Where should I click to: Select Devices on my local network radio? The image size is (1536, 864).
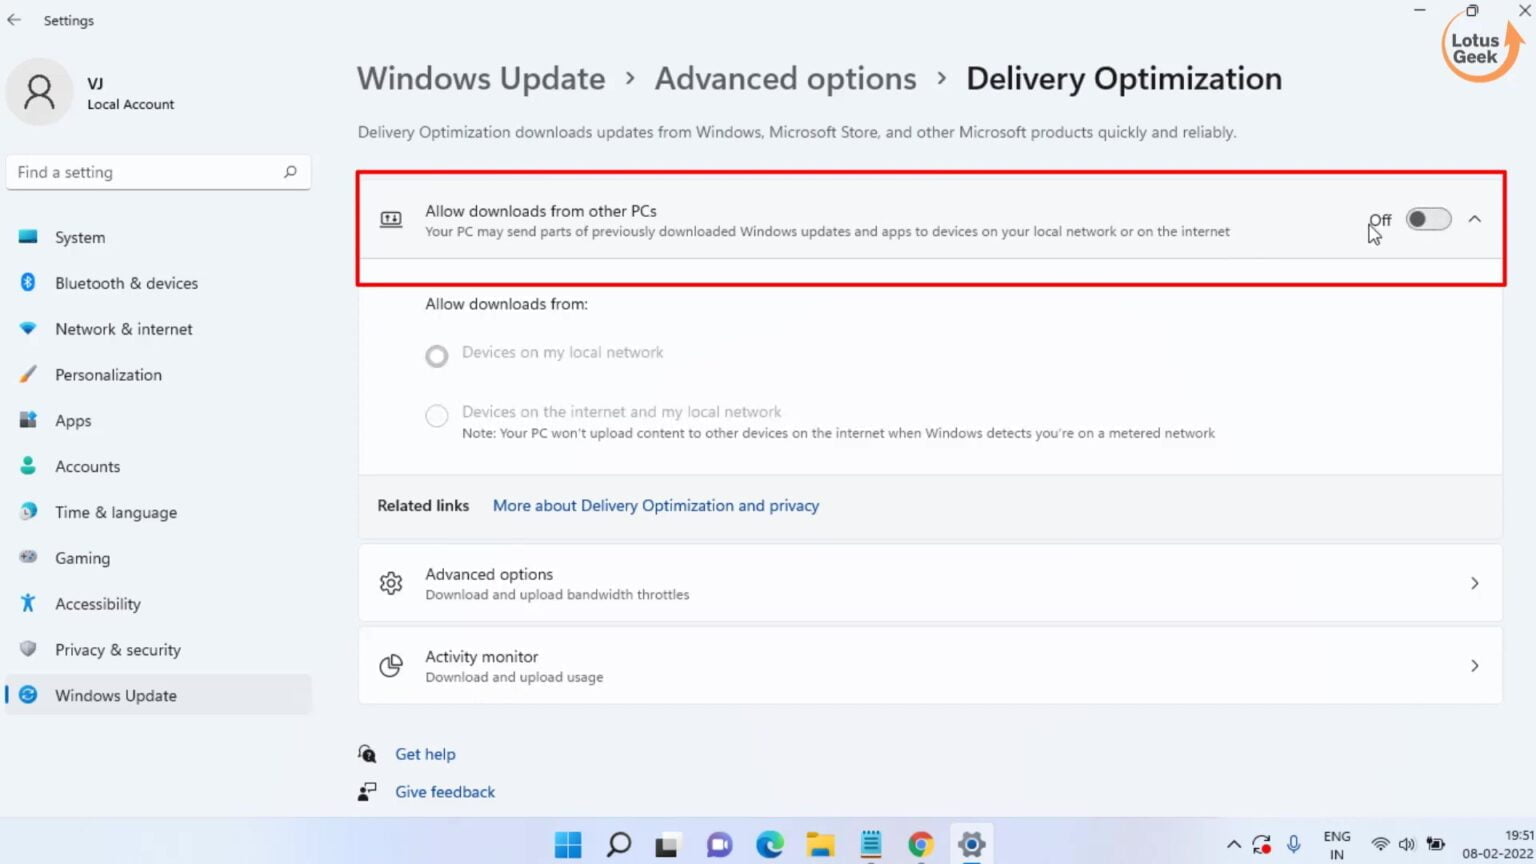[x=437, y=356]
